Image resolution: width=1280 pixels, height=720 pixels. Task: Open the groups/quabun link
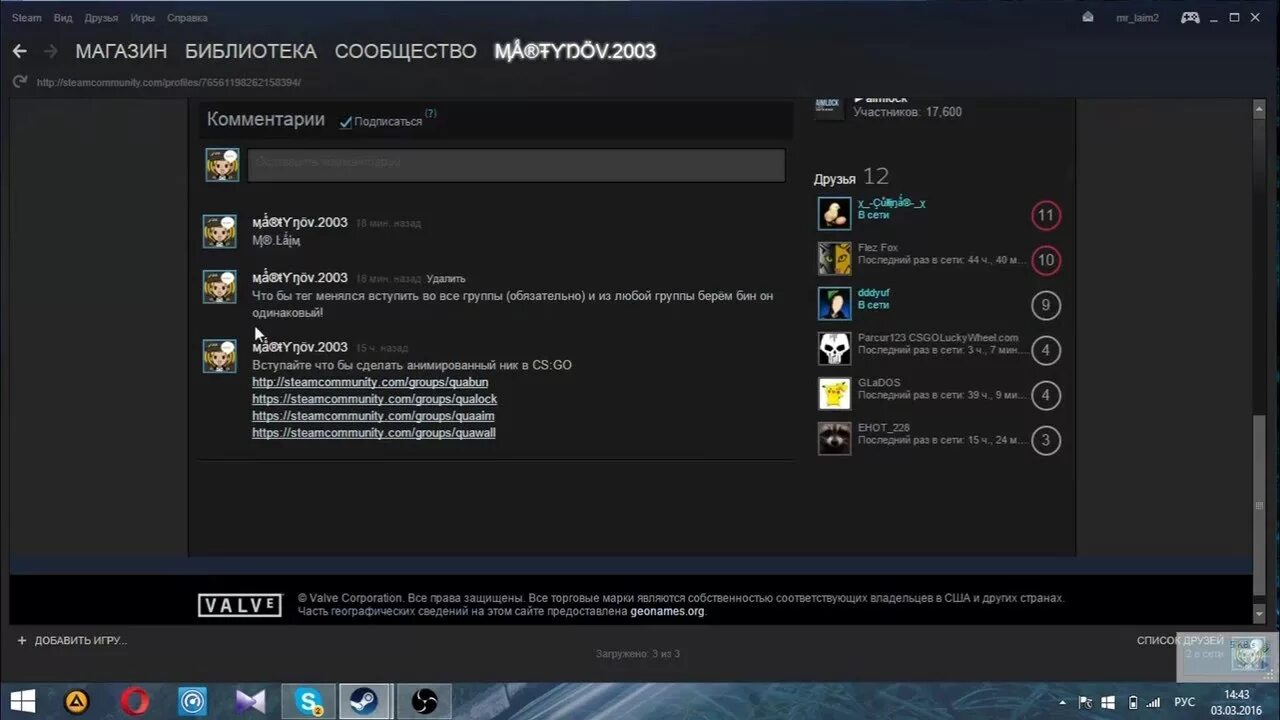pos(370,382)
